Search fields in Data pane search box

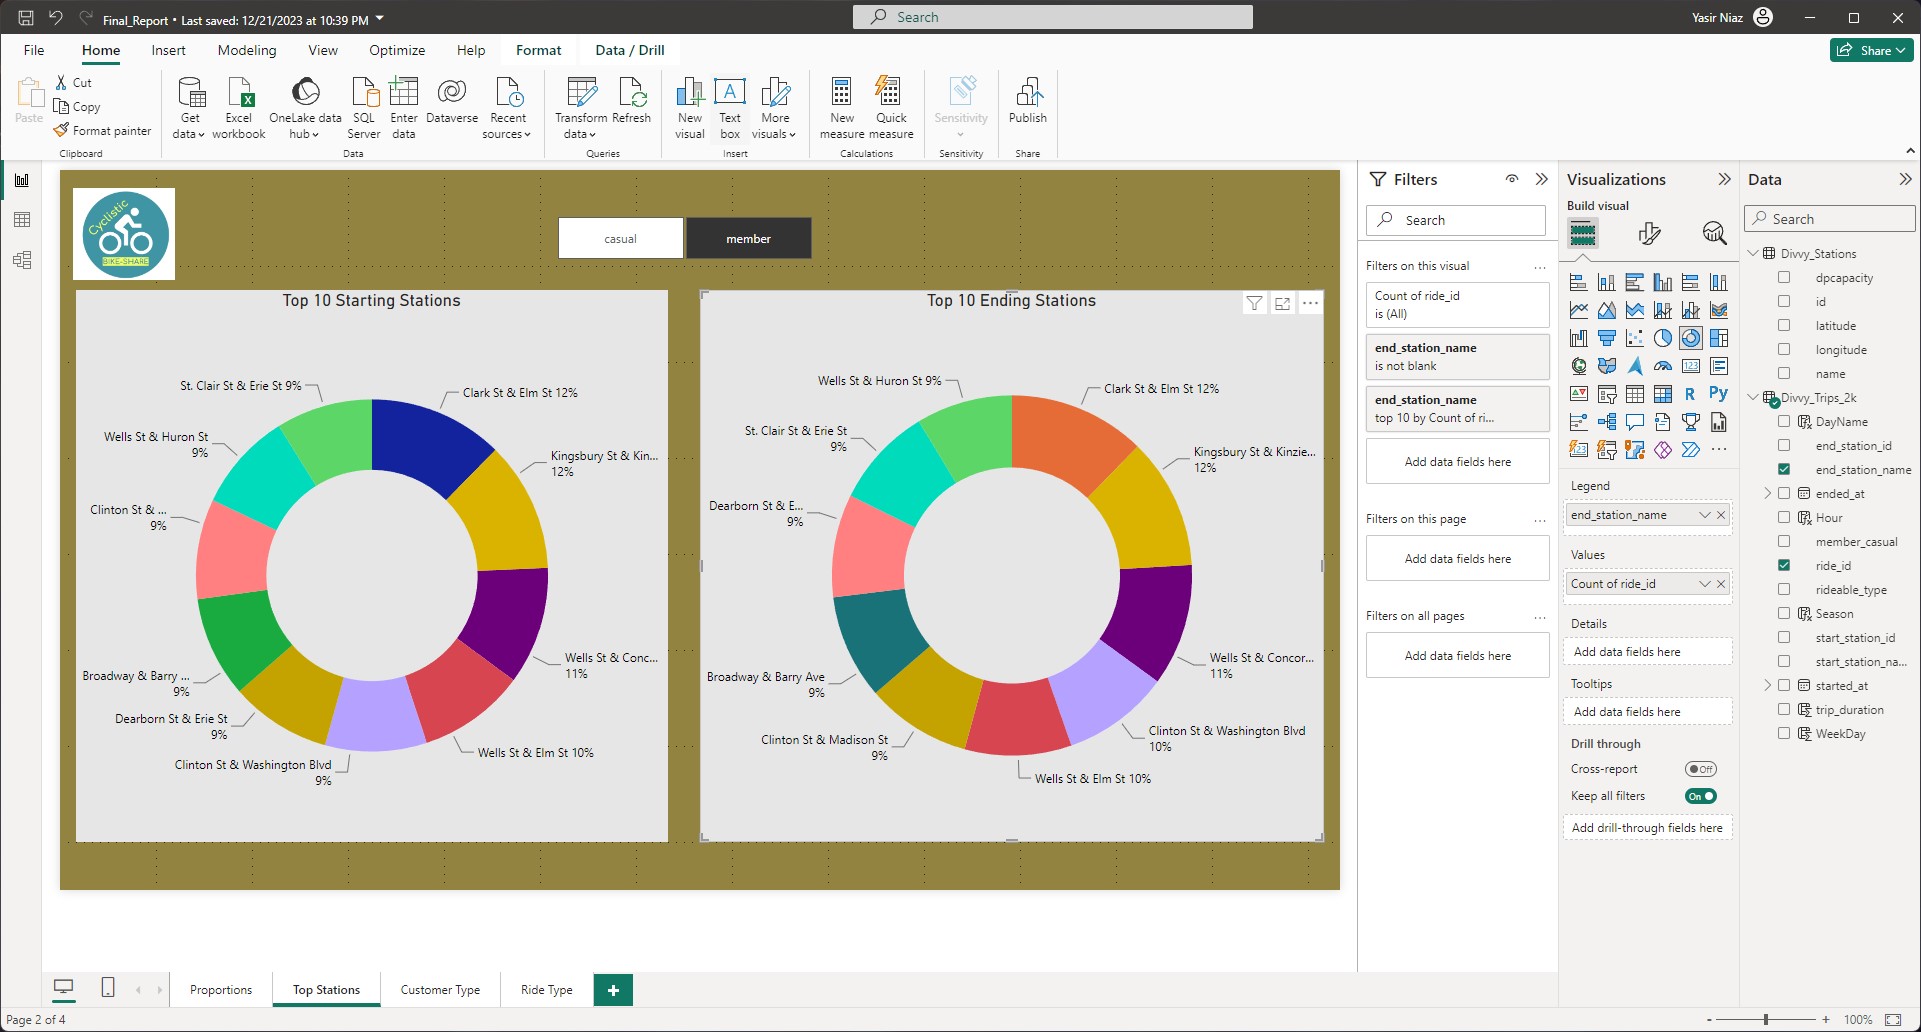point(1830,219)
